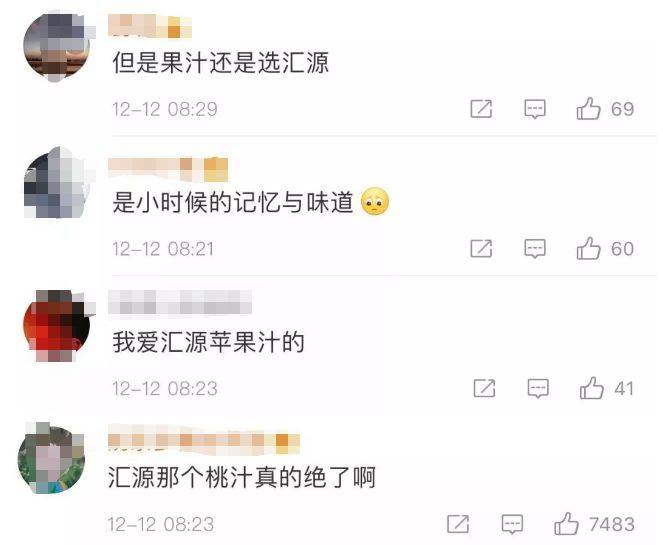Open comment bubble on the peach juice comment
Screen dimensions: 663x545
click(x=512, y=524)
